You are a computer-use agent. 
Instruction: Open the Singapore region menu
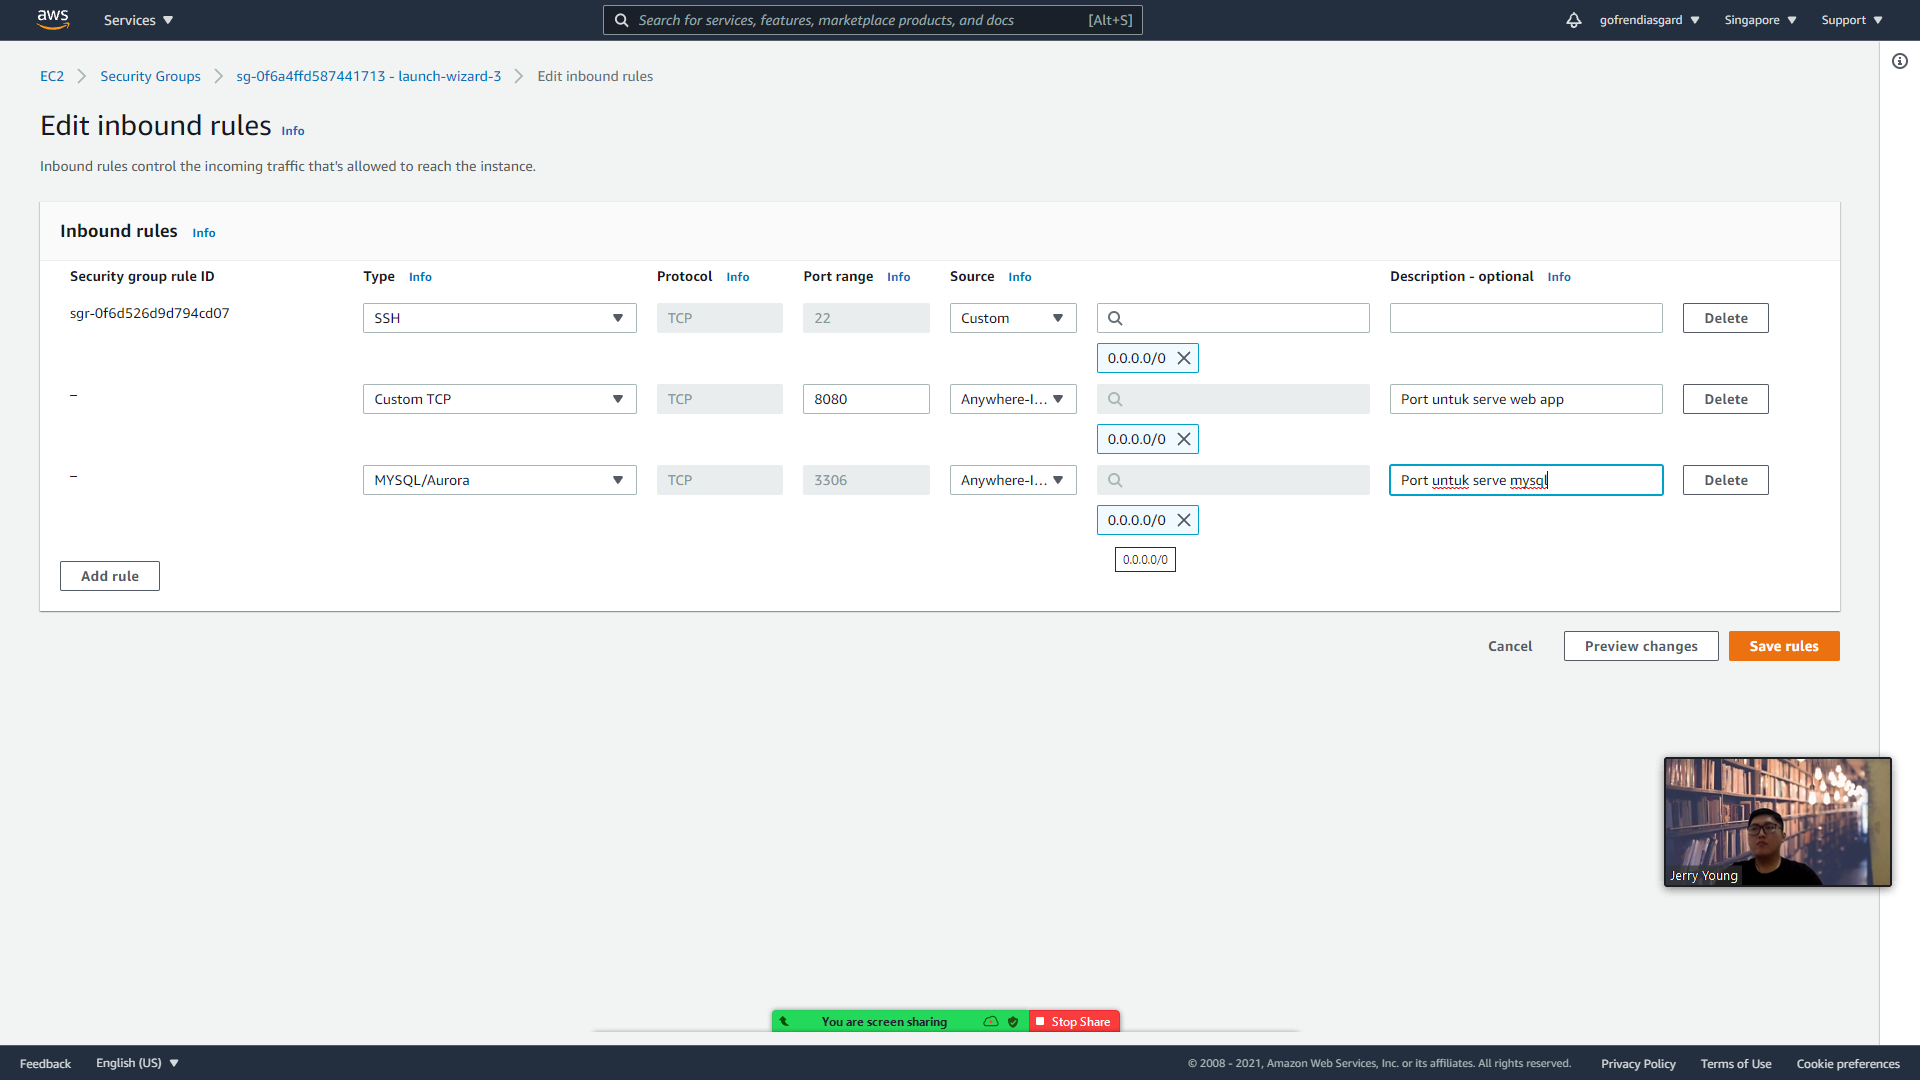(1759, 20)
